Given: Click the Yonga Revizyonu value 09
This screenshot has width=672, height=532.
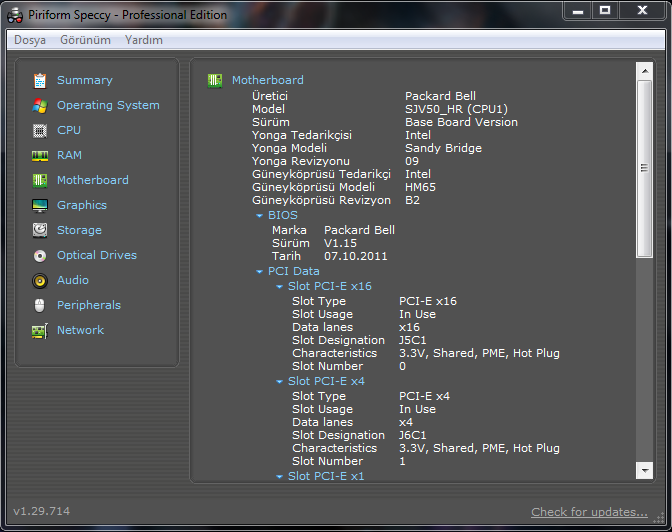Looking at the screenshot, I should tap(412, 161).
